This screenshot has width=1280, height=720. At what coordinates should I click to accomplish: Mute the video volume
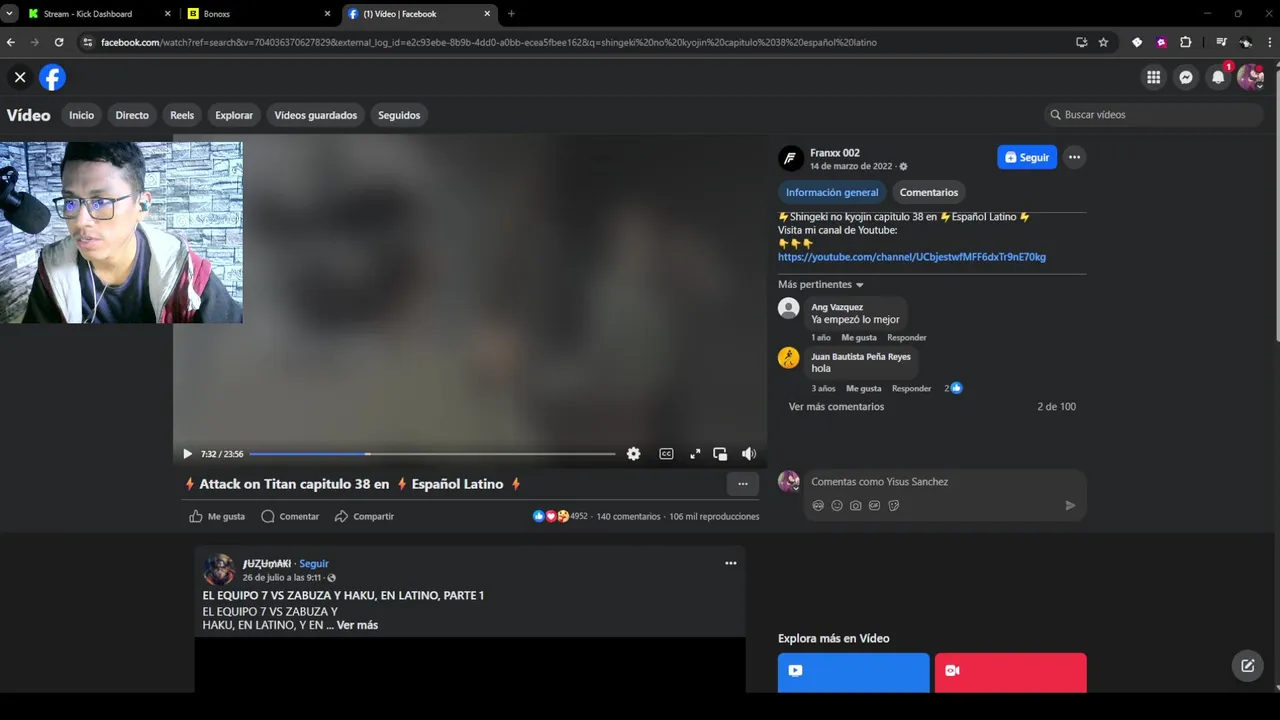[x=748, y=454]
